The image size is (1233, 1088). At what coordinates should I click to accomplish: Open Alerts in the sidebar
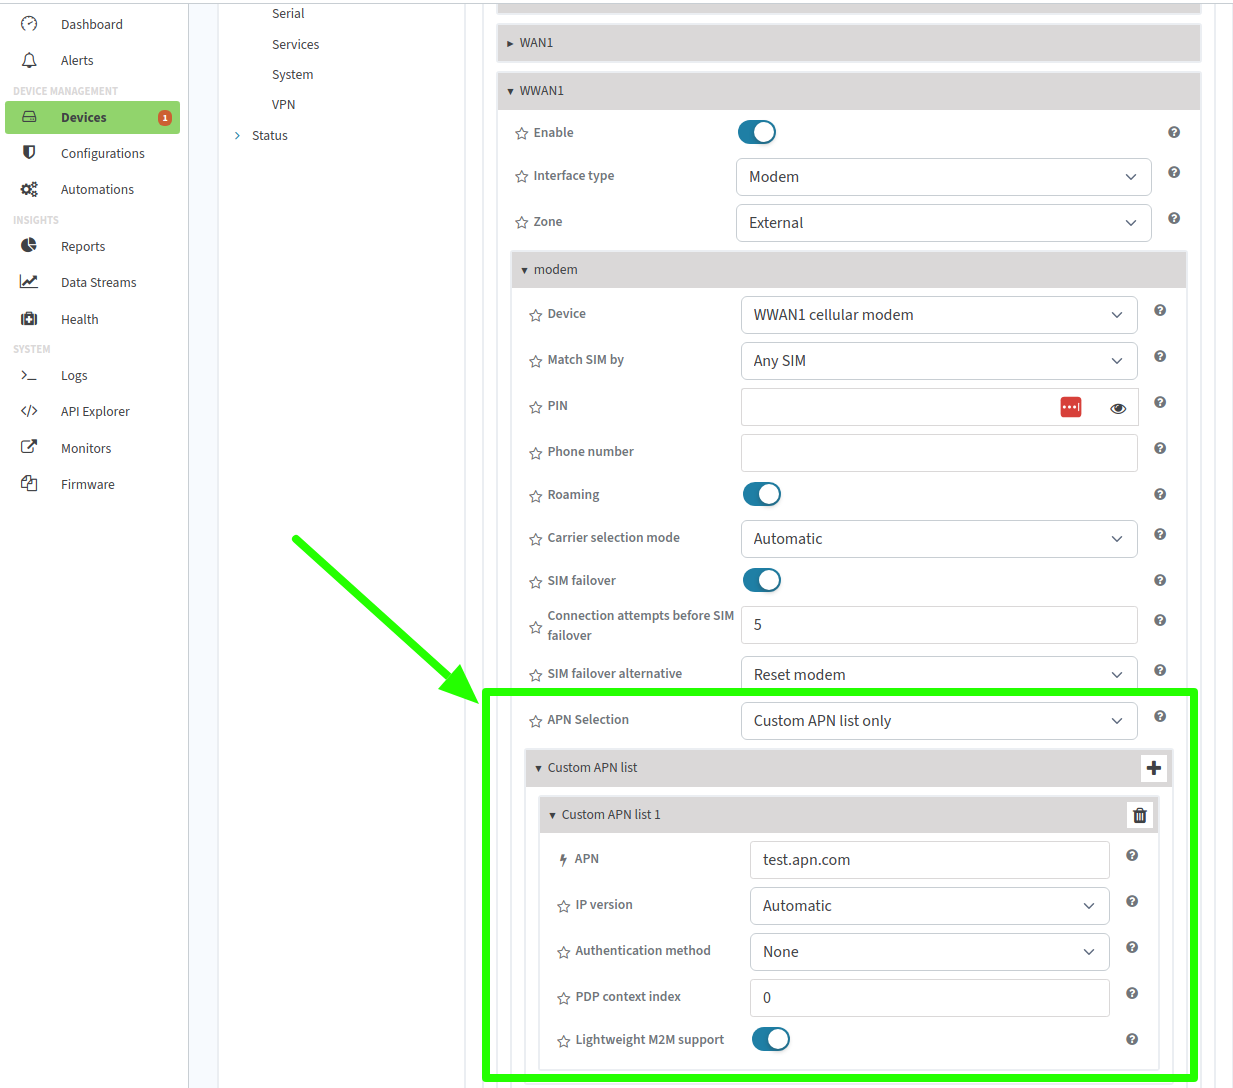(77, 60)
